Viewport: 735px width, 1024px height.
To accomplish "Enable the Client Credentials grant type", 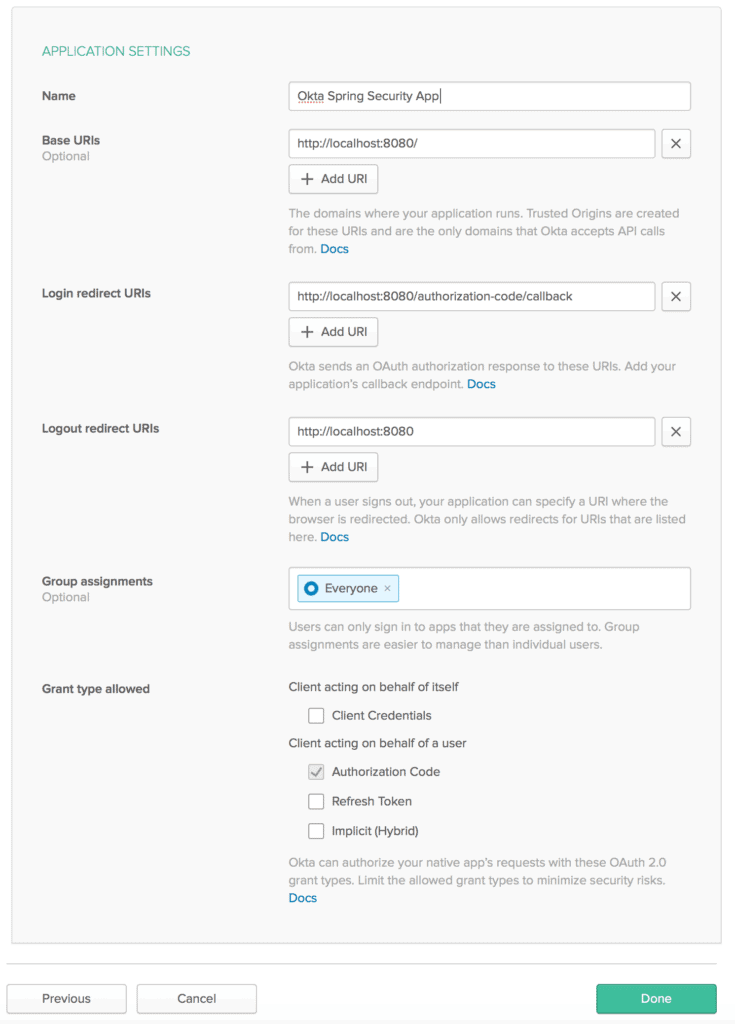I will click(316, 716).
